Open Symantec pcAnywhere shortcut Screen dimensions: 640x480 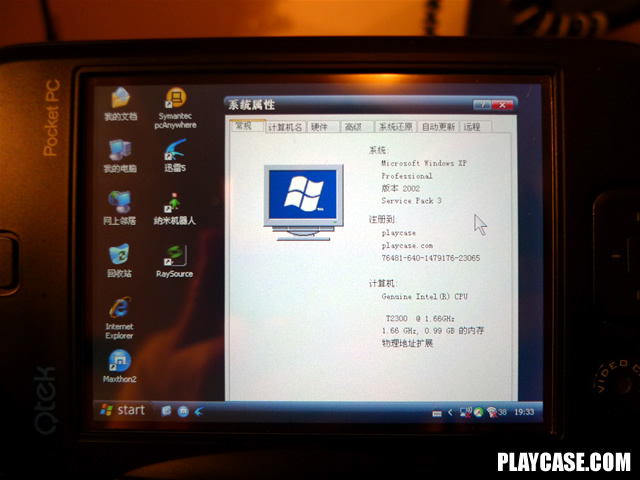176,108
